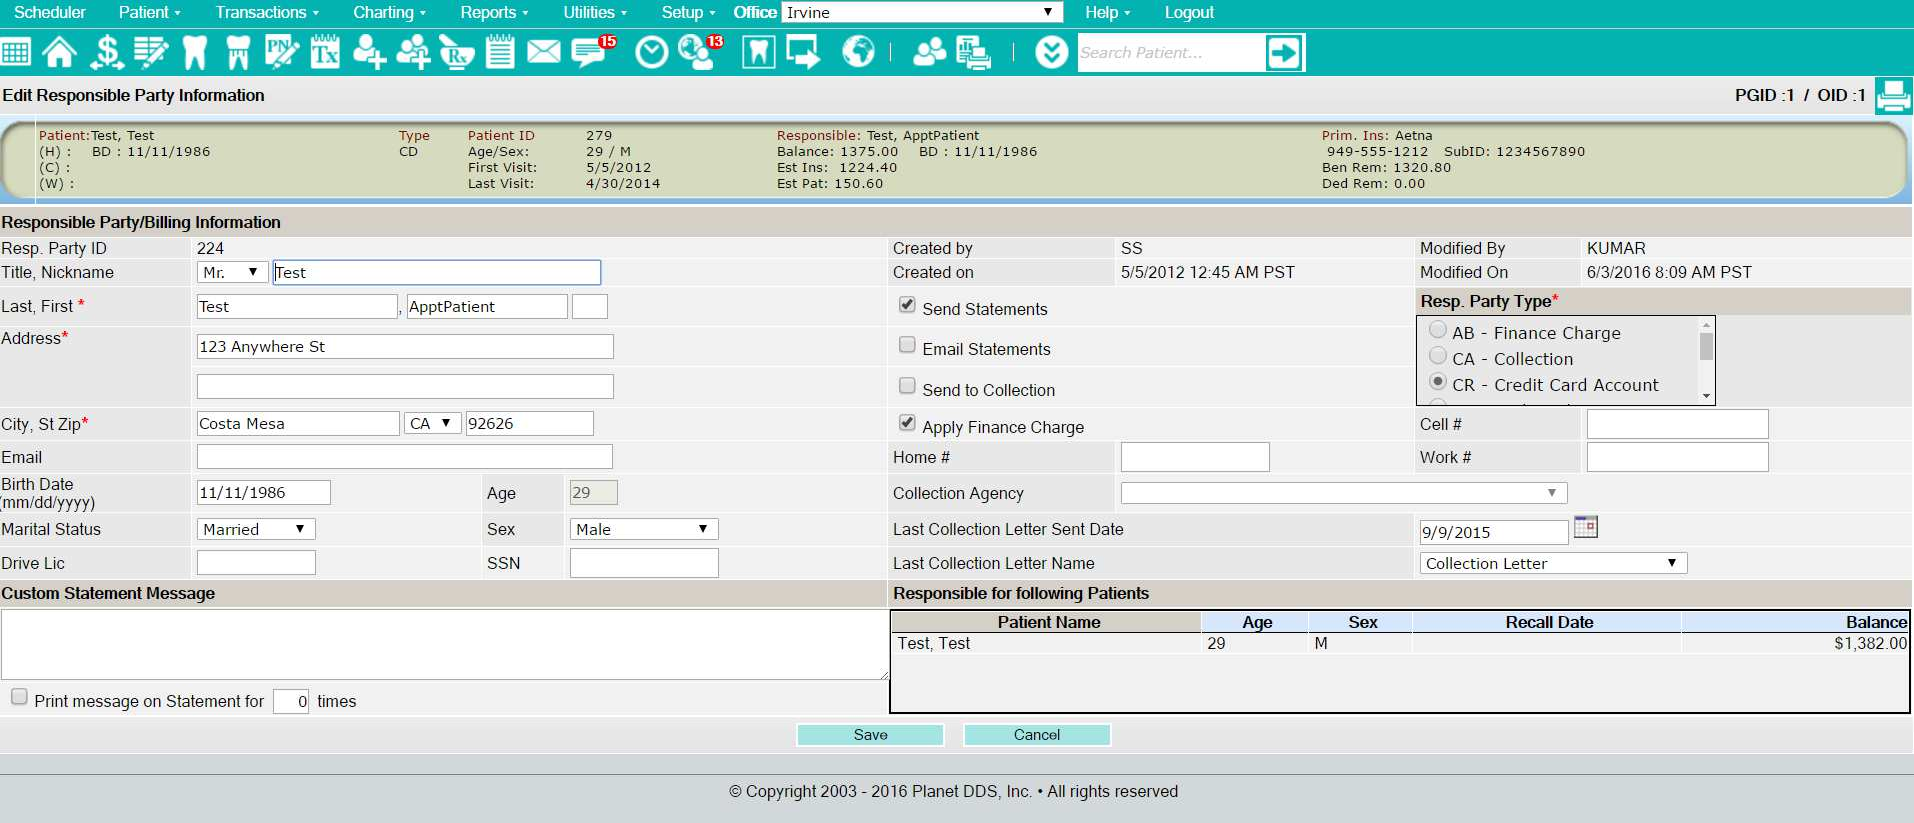
Task: Open the Reports menu
Action: pyautogui.click(x=494, y=12)
